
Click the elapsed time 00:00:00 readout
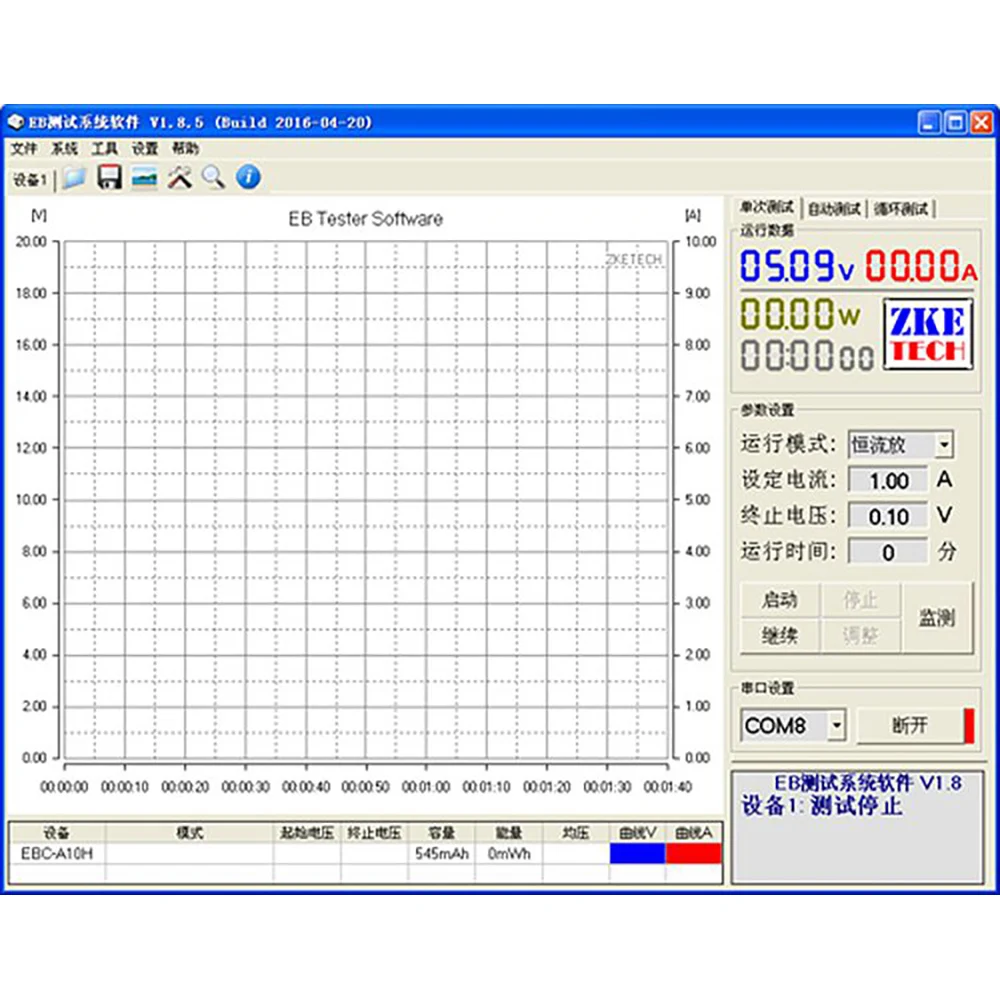[x=806, y=355]
